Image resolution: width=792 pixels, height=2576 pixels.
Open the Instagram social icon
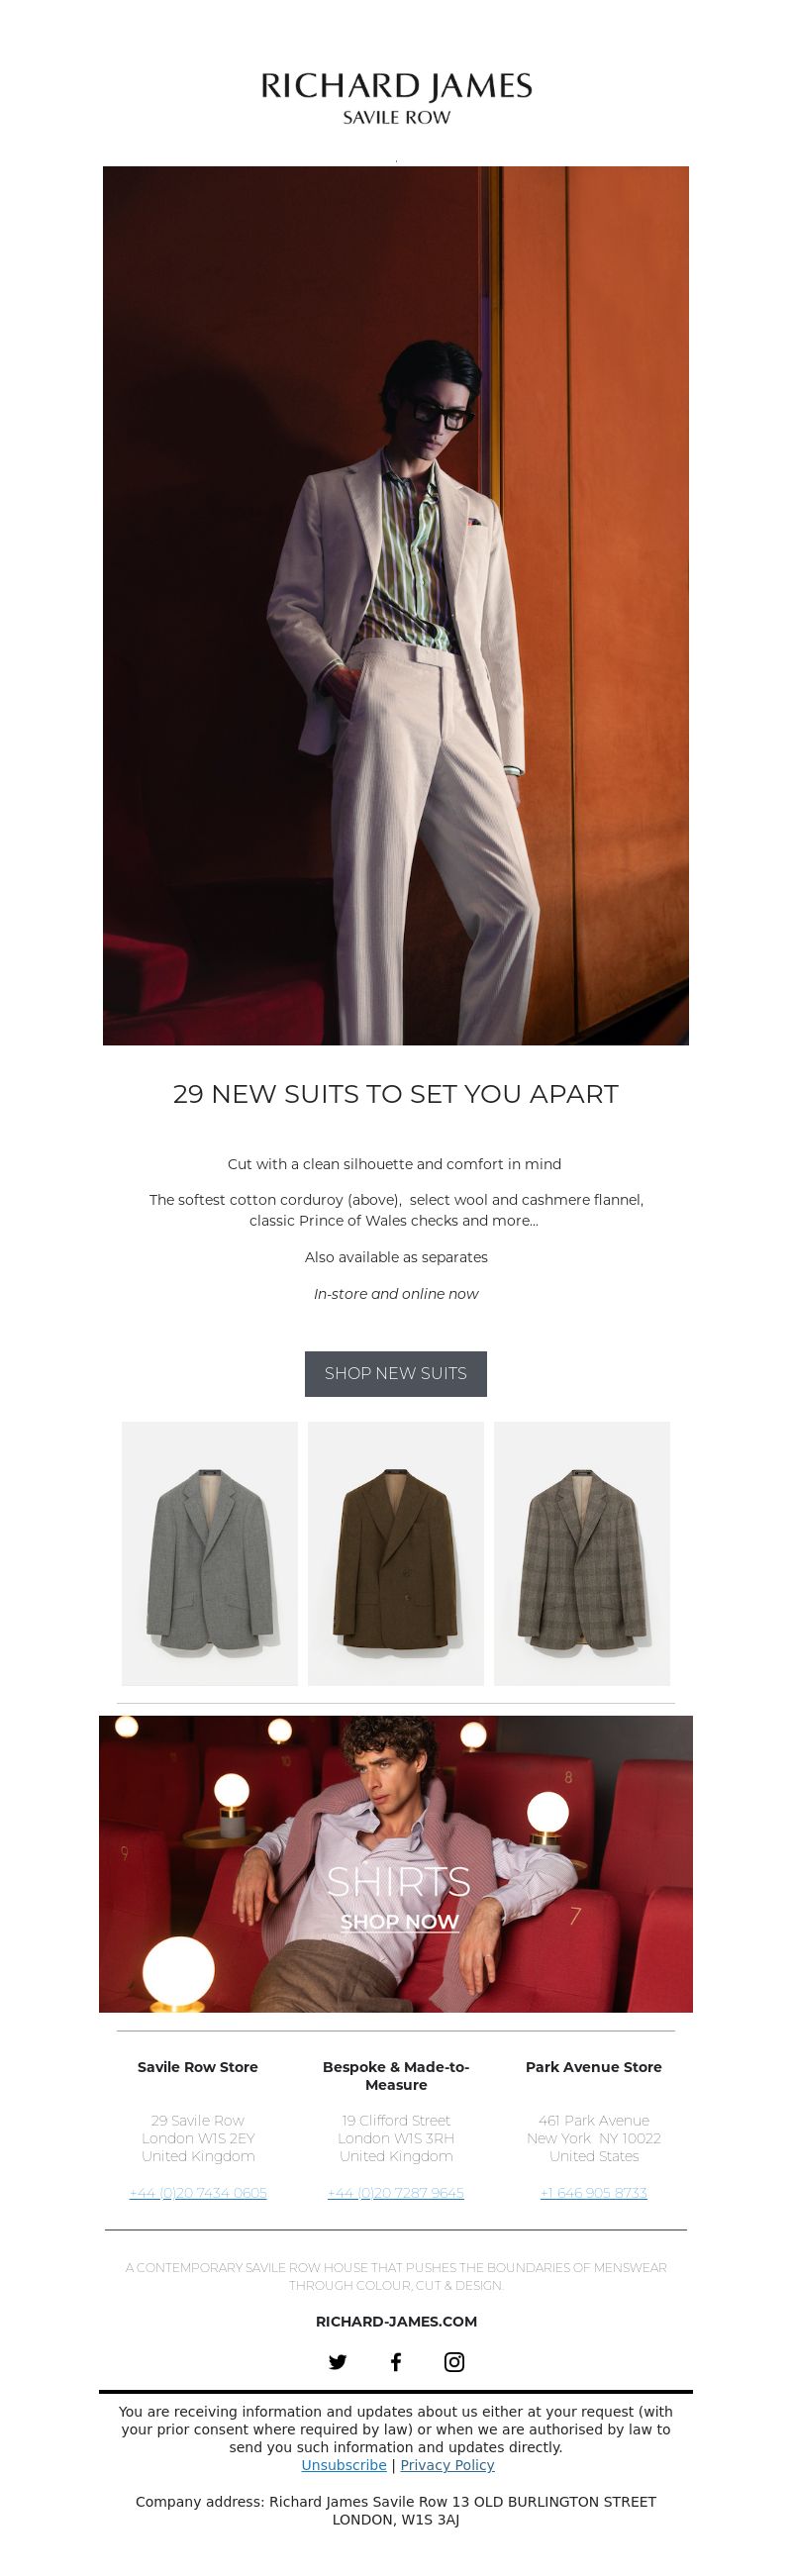pos(454,2361)
